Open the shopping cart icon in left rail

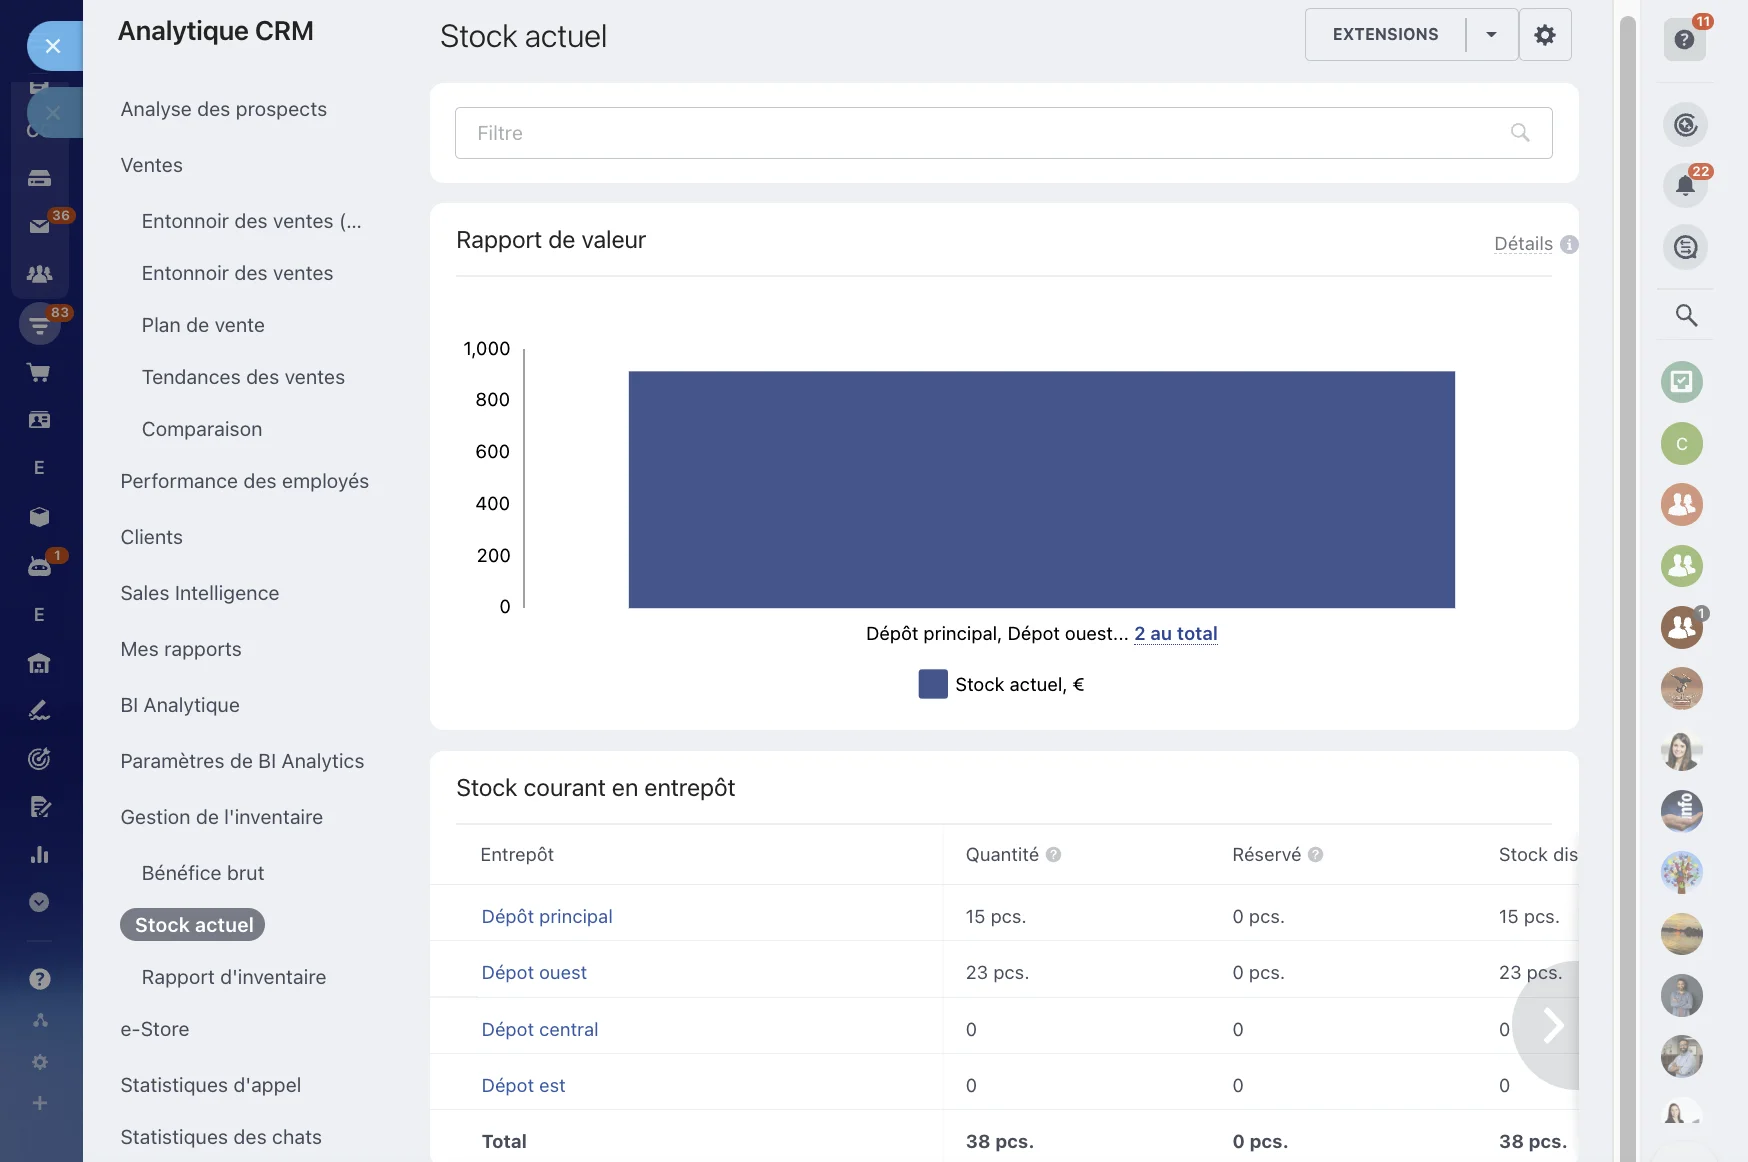tap(39, 373)
